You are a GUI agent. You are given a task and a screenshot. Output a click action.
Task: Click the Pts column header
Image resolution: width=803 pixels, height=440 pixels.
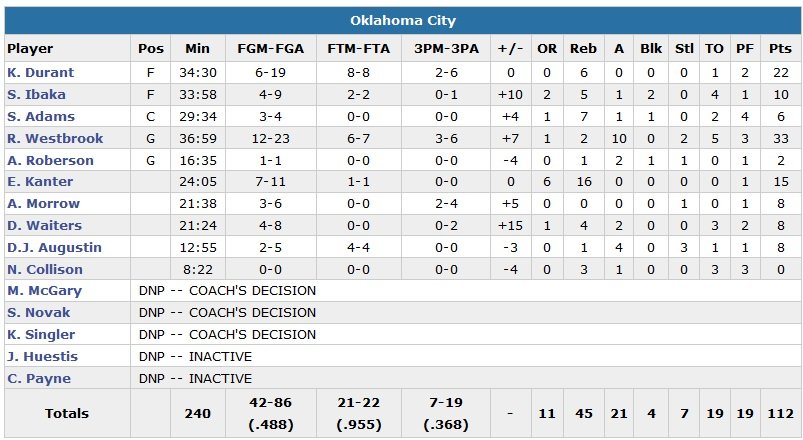tap(780, 49)
